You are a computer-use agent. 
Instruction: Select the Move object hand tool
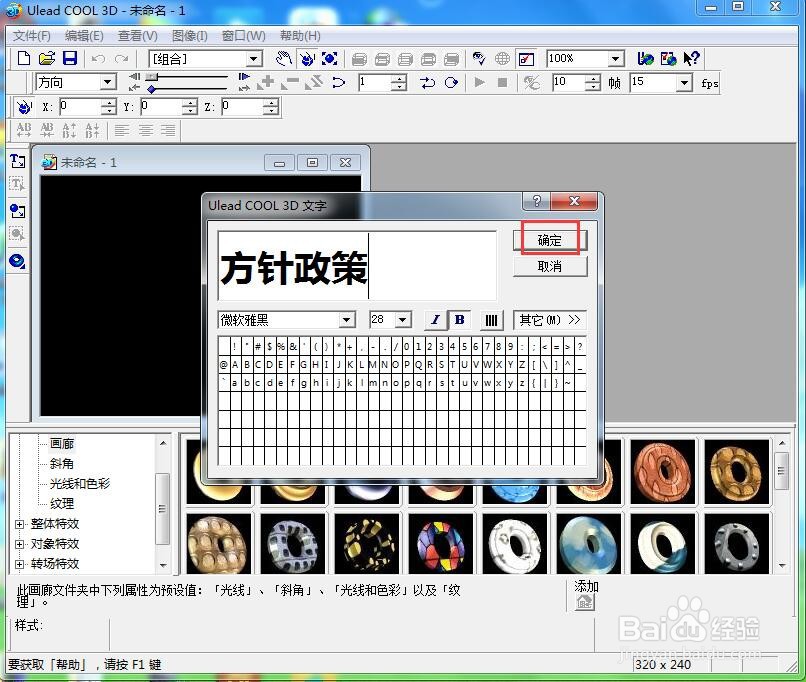tap(283, 59)
